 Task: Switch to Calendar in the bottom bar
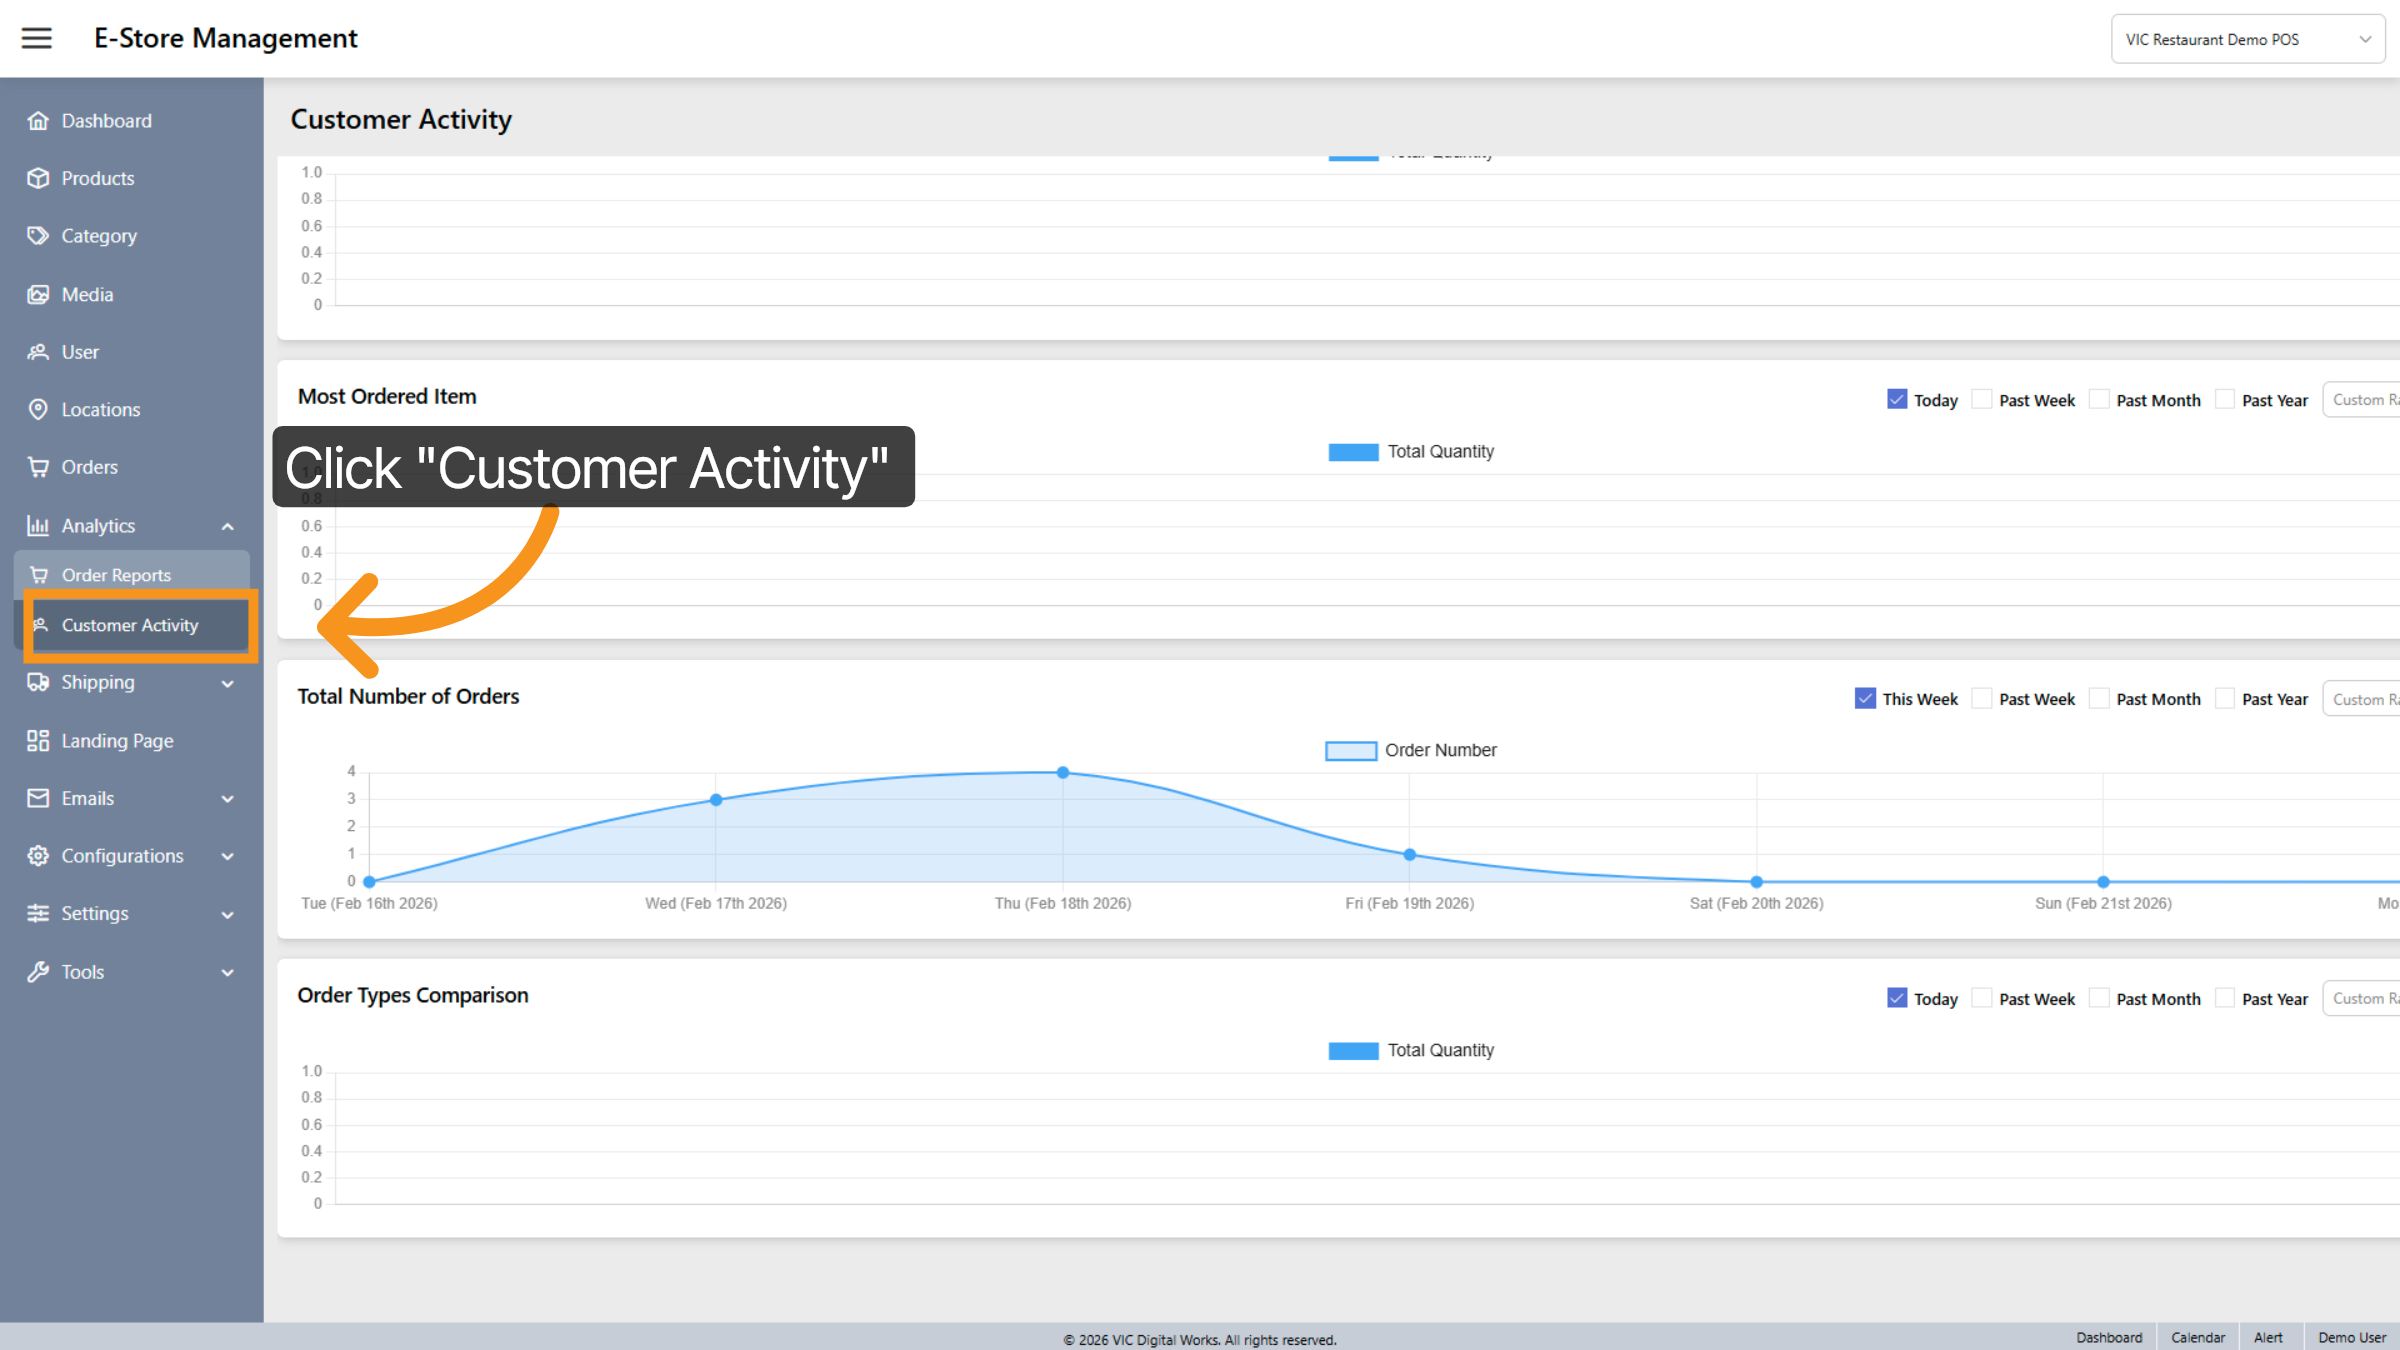[x=2197, y=1337]
